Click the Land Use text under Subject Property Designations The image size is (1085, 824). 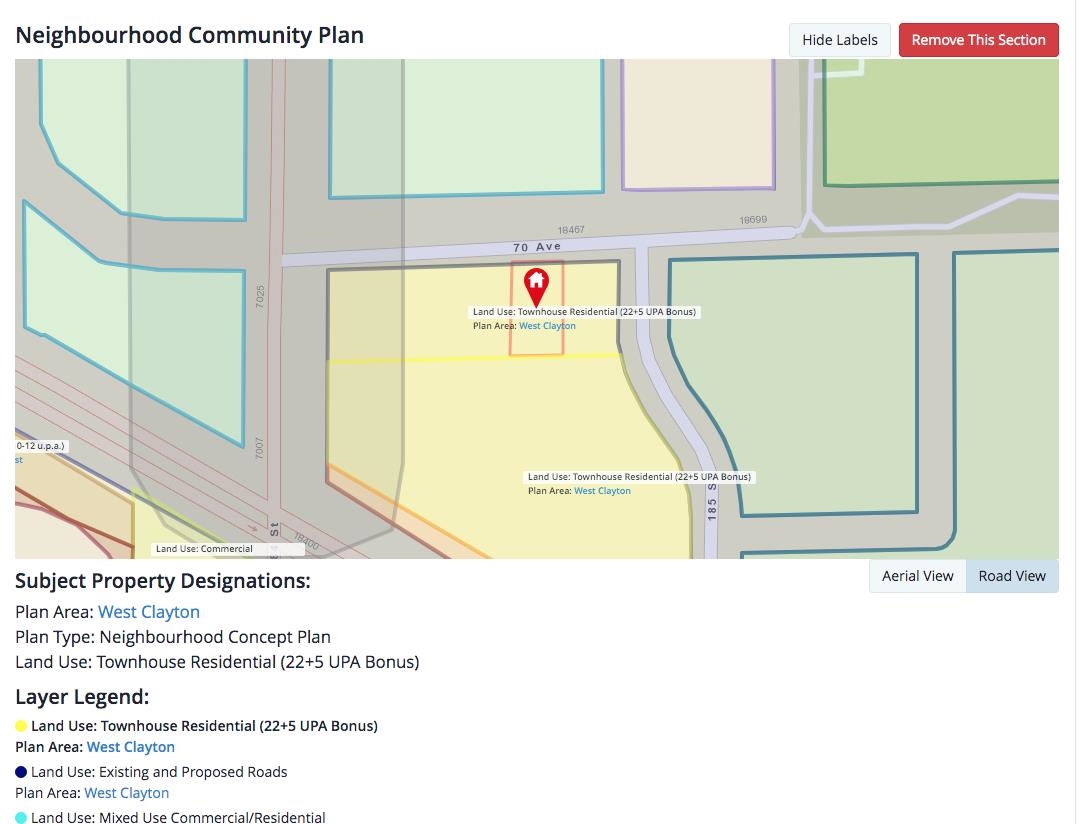pos(217,662)
